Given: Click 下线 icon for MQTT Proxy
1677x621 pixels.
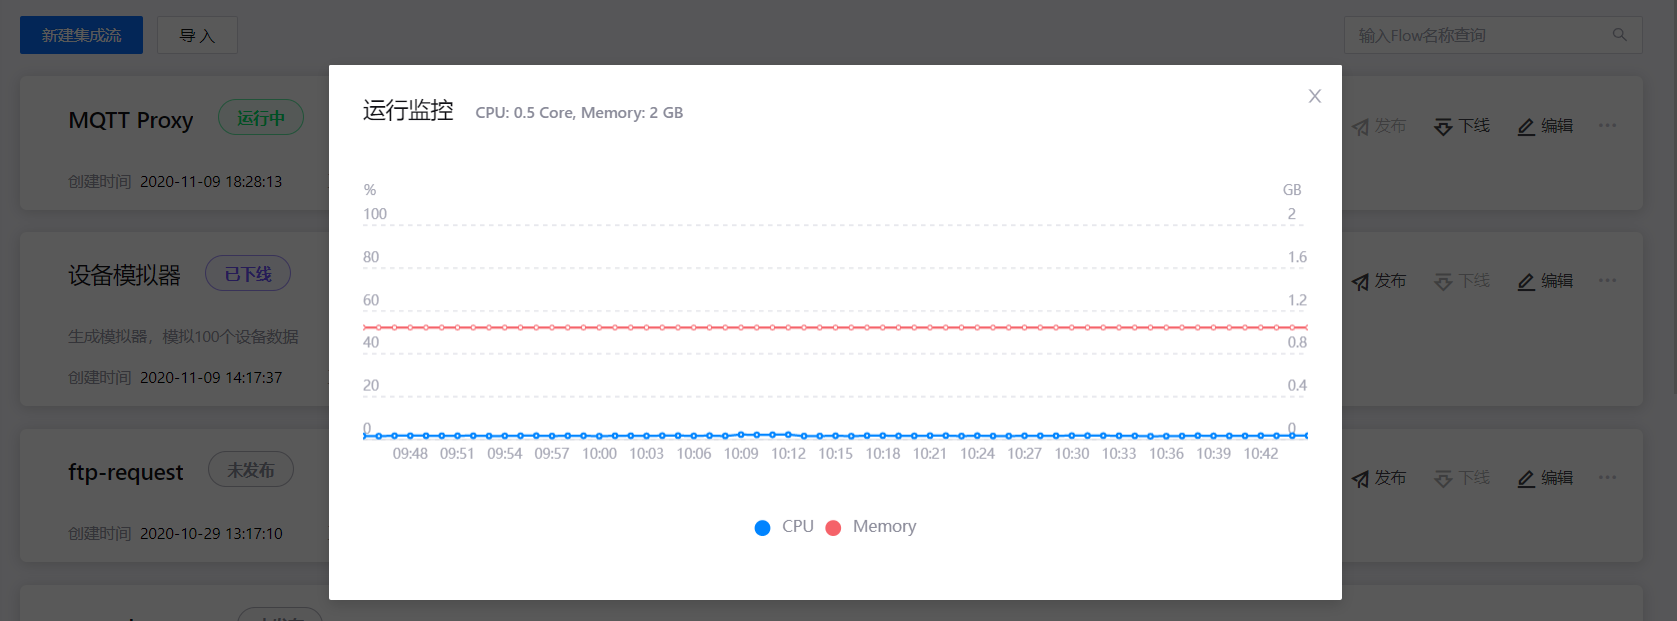Looking at the screenshot, I should 1443,127.
